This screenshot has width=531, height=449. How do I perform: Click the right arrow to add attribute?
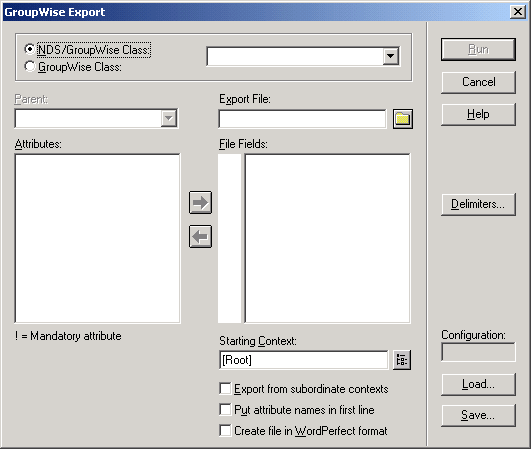point(200,202)
